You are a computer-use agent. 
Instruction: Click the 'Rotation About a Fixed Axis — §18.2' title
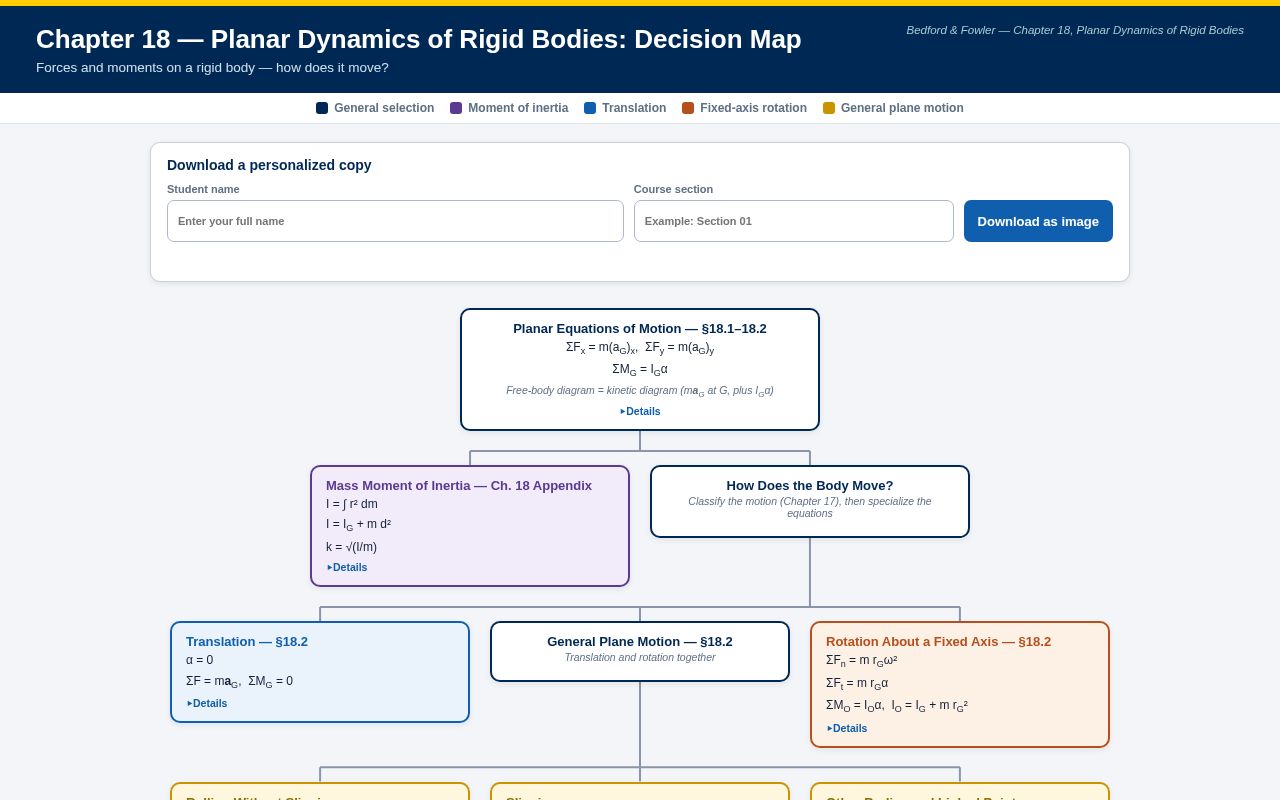tap(938, 641)
